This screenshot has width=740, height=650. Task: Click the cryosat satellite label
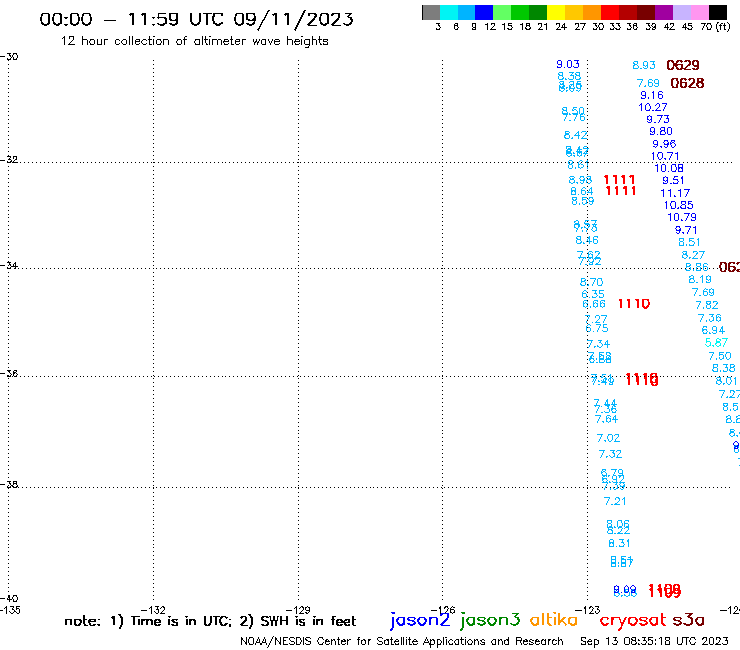click(x=632, y=621)
